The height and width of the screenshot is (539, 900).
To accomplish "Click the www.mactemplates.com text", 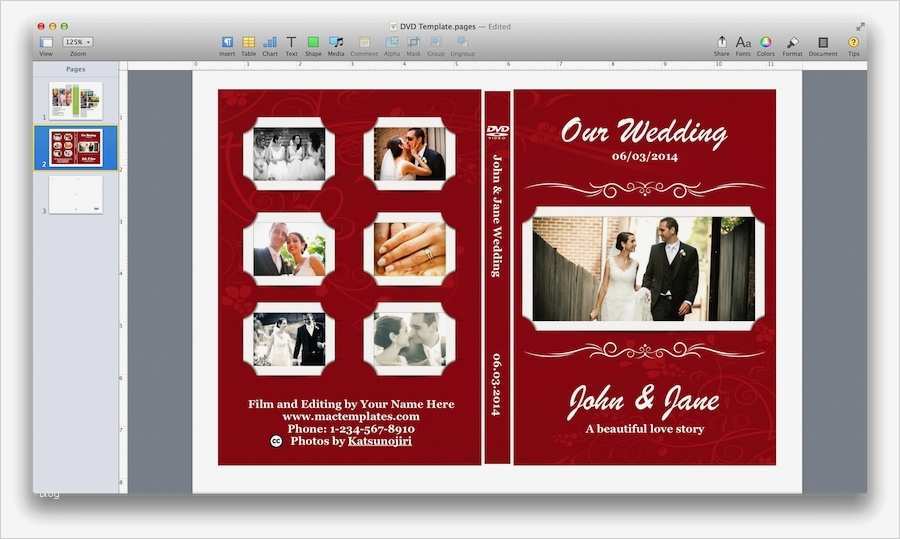I will click(351, 416).
